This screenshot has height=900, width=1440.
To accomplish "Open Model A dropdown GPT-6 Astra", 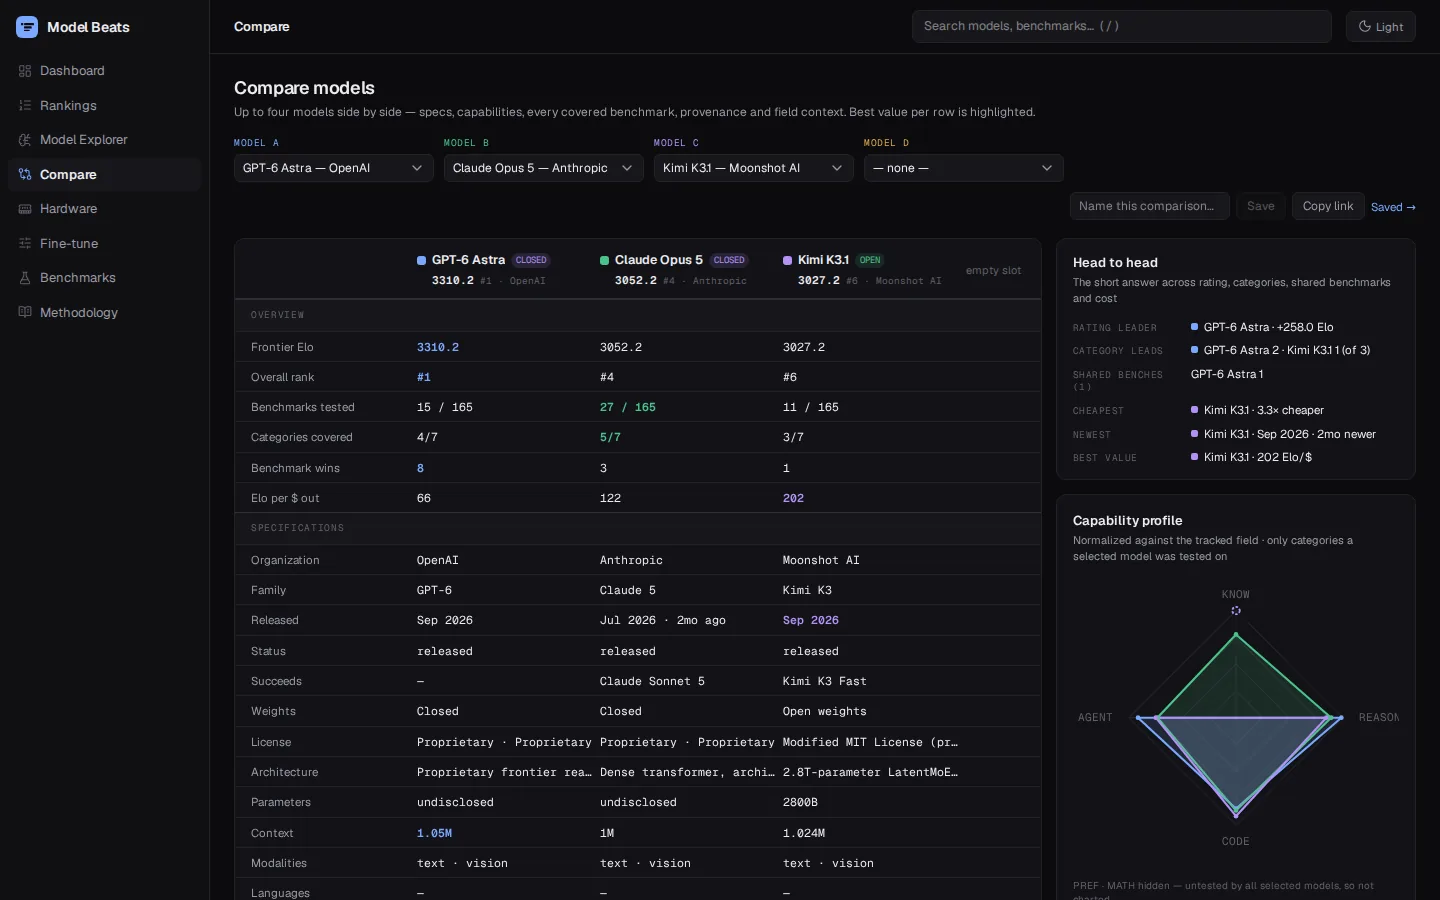I will [334, 168].
